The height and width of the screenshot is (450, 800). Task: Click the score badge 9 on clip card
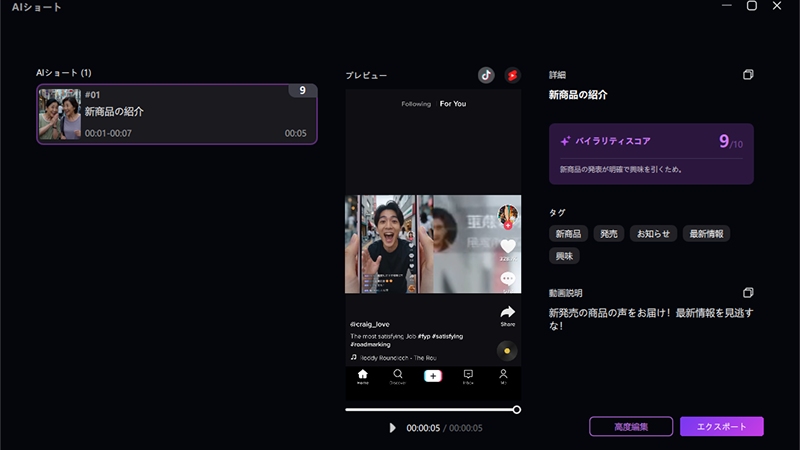(x=303, y=90)
